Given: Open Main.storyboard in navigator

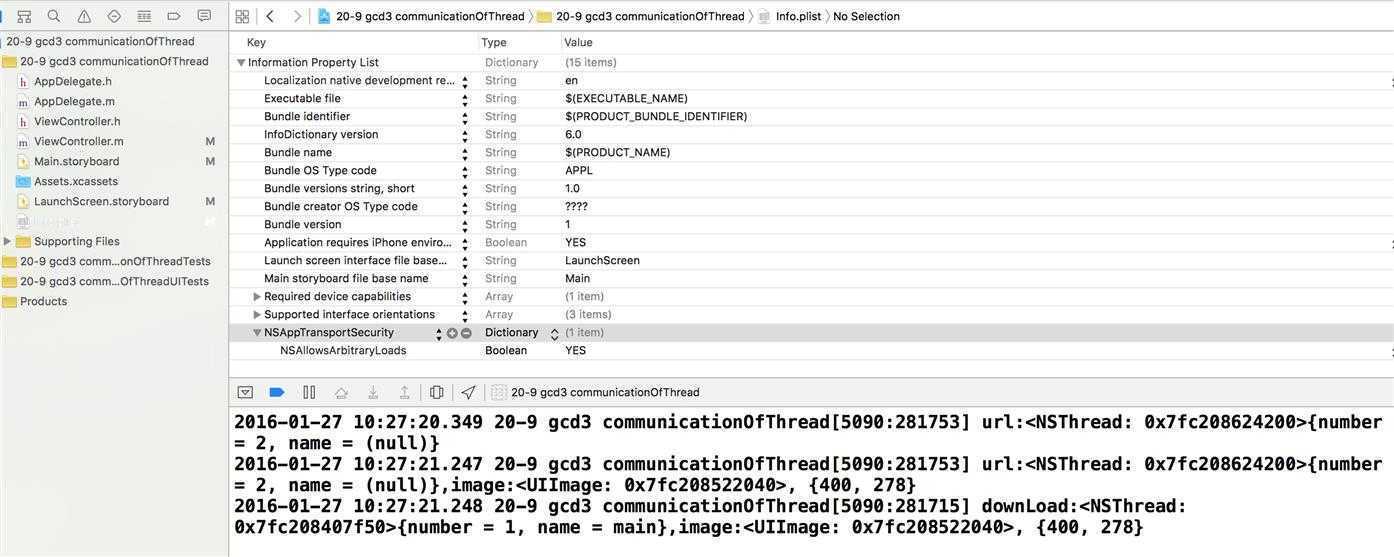Looking at the screenshot, I should 76,161.
